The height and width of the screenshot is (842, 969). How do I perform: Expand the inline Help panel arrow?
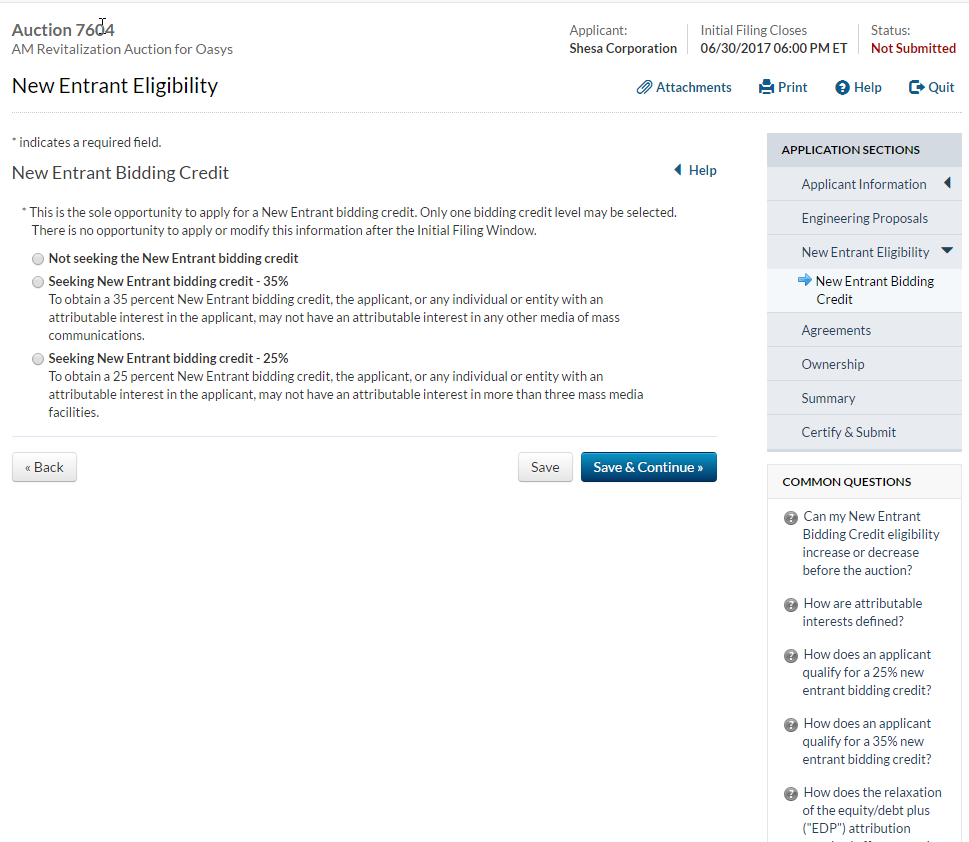(x=678, y=170)
